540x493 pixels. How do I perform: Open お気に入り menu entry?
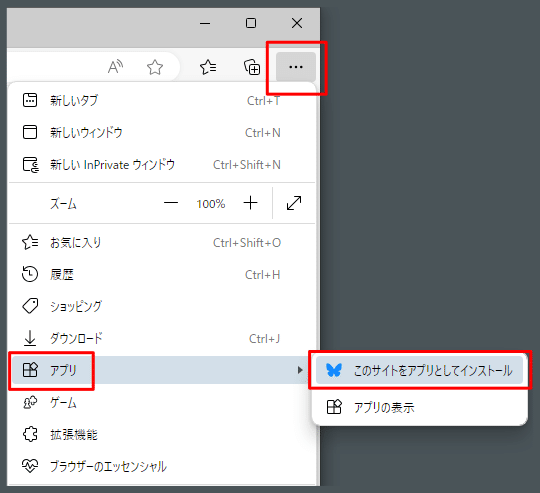click(x=162, y=243)
